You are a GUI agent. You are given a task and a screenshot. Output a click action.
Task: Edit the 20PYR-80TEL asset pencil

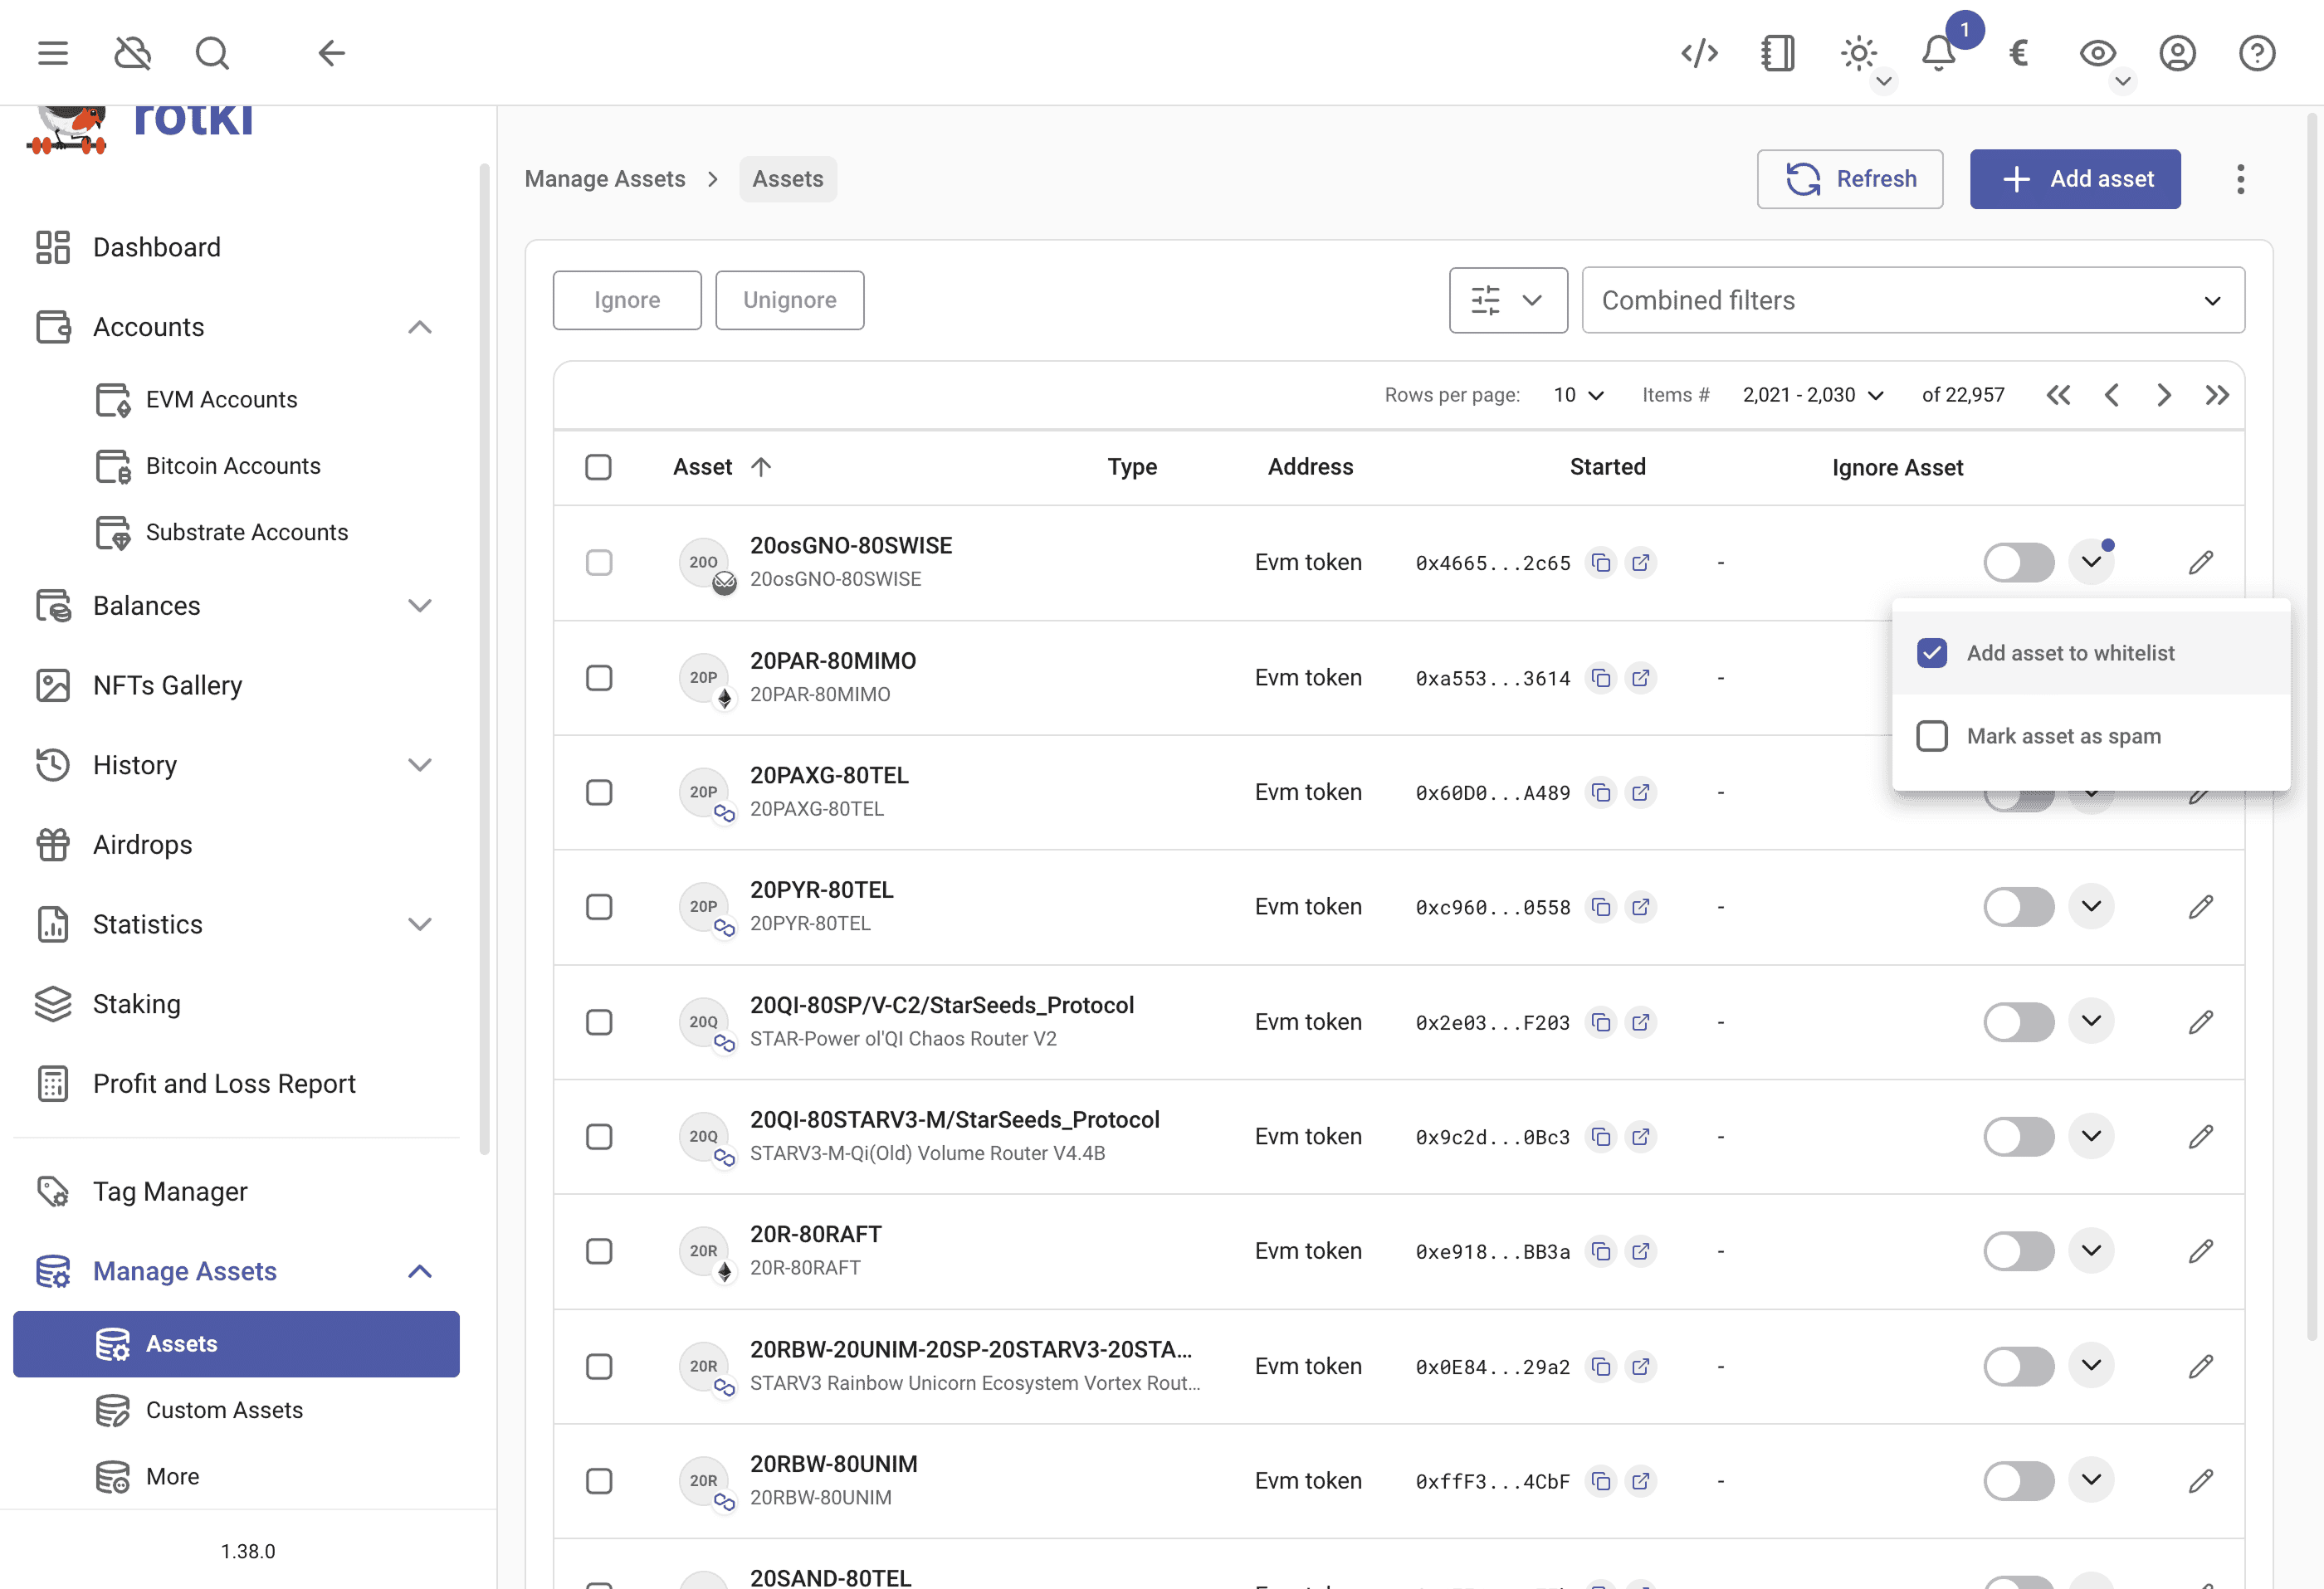point(2201,907)
